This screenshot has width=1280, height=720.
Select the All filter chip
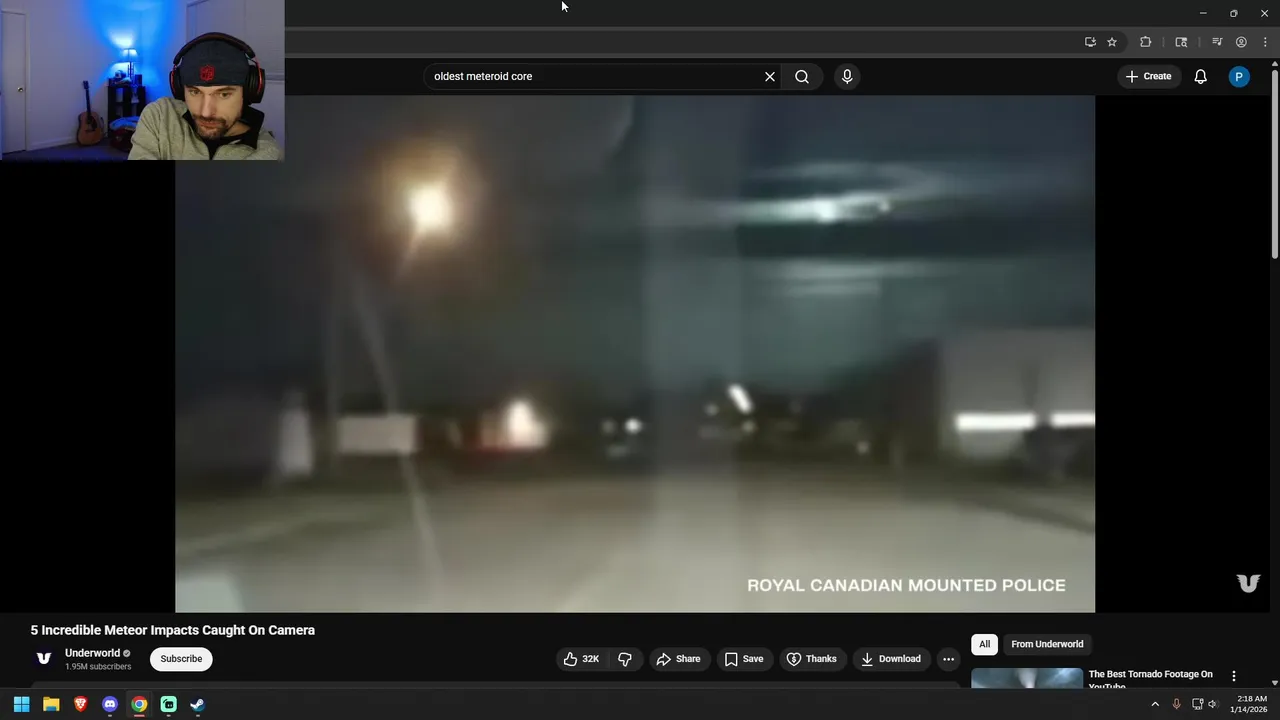[x=984, y=644]
